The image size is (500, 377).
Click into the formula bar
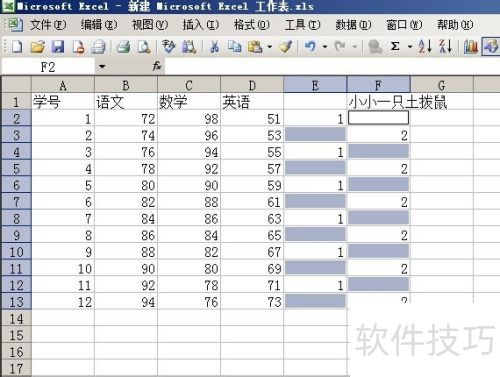(332, 67)
